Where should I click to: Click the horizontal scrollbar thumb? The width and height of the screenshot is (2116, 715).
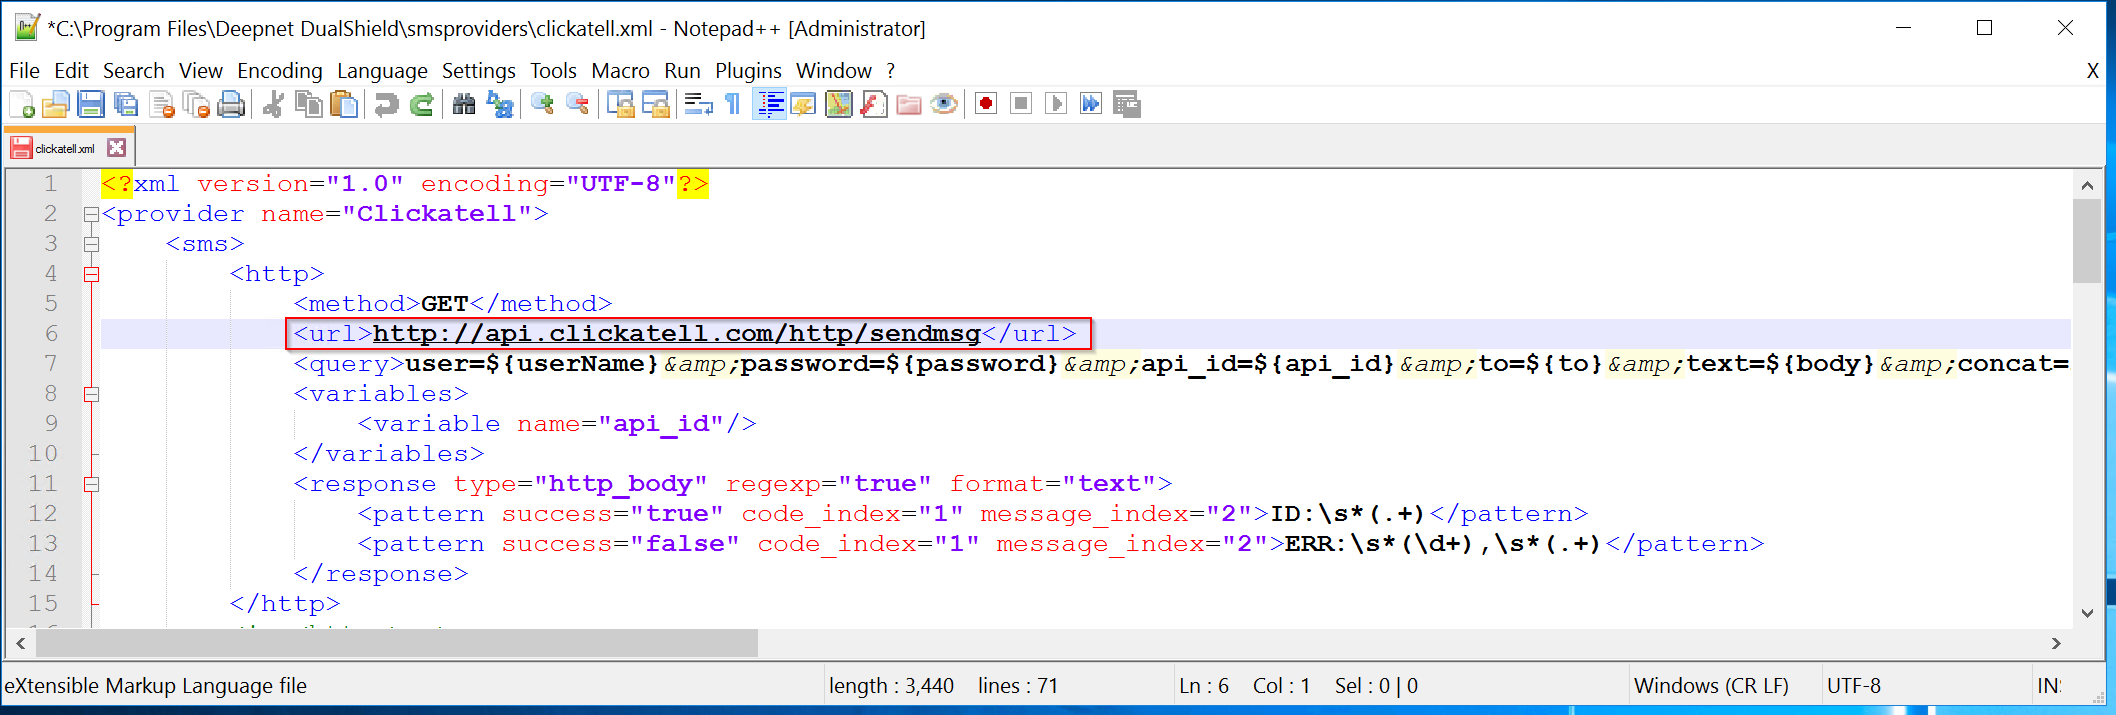tap(396, 643)
